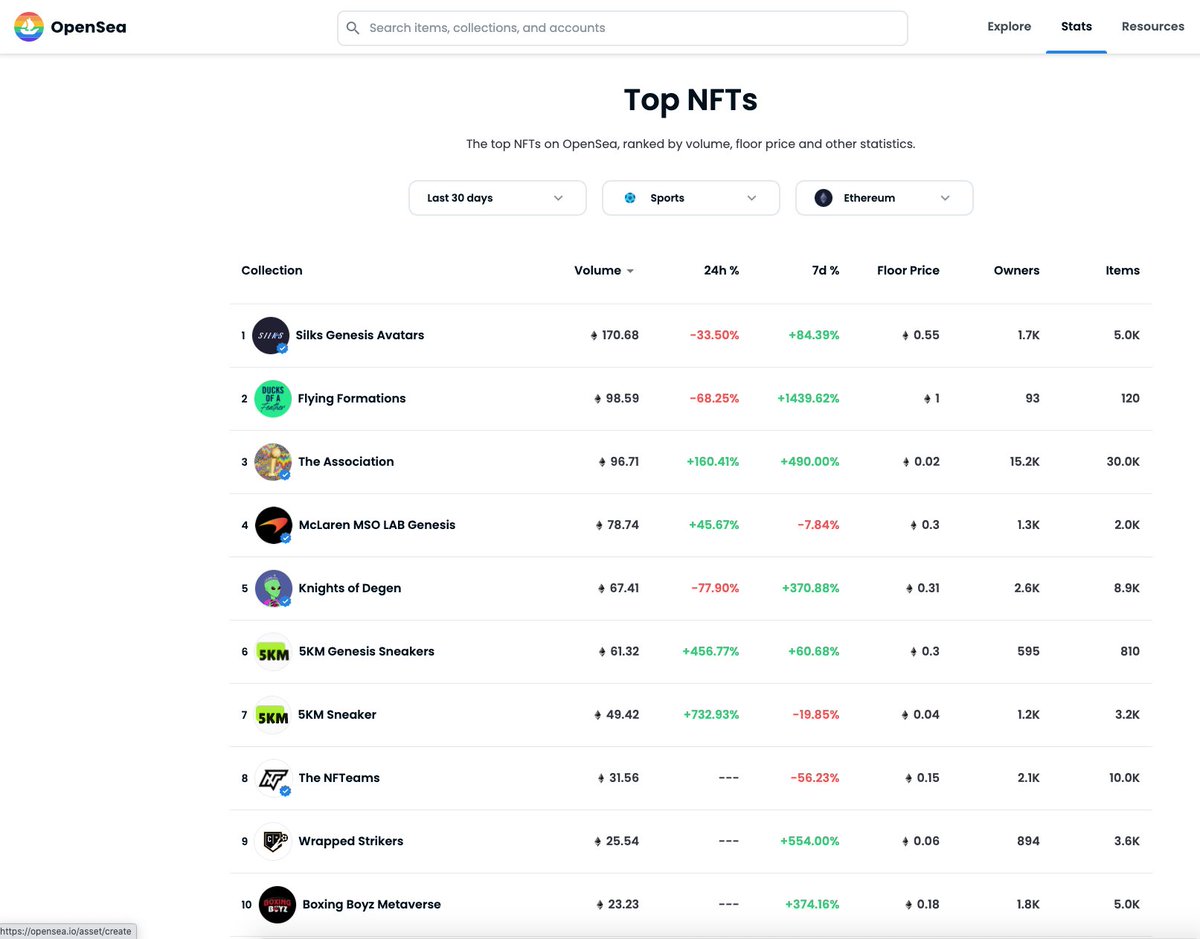
Task: Open the Knights of Degen link
Action: click(350, 588)
